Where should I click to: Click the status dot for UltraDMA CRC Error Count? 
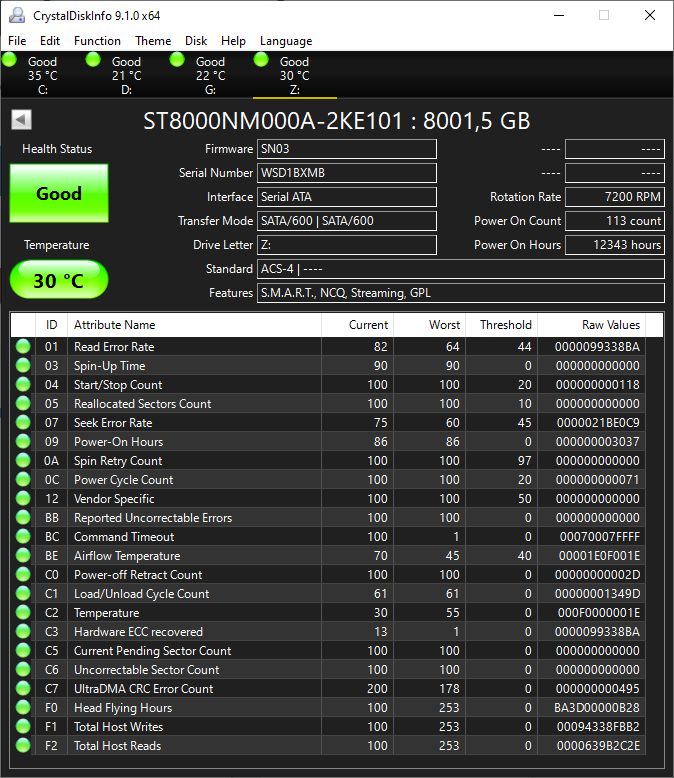tap(23, 689)
